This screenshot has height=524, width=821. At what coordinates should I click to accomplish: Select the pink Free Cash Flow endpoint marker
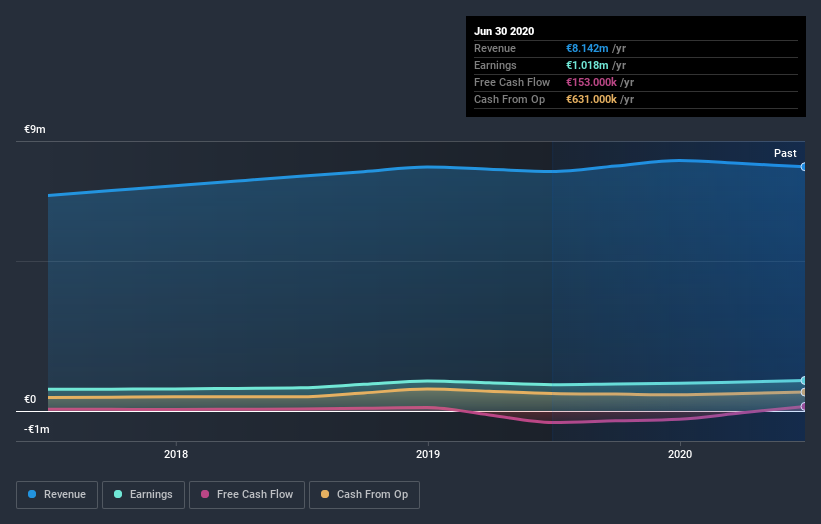click(804, 406)
